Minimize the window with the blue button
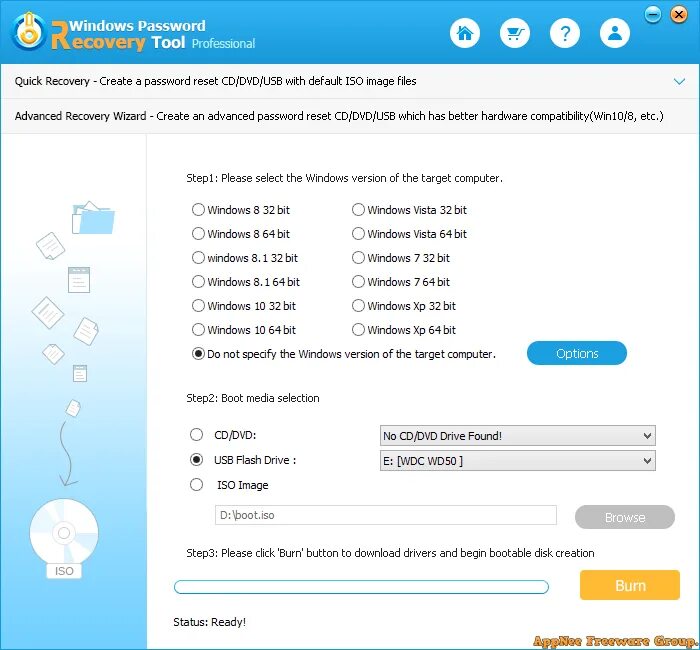This screenshot has width=700, height=650. click(653, 15)
